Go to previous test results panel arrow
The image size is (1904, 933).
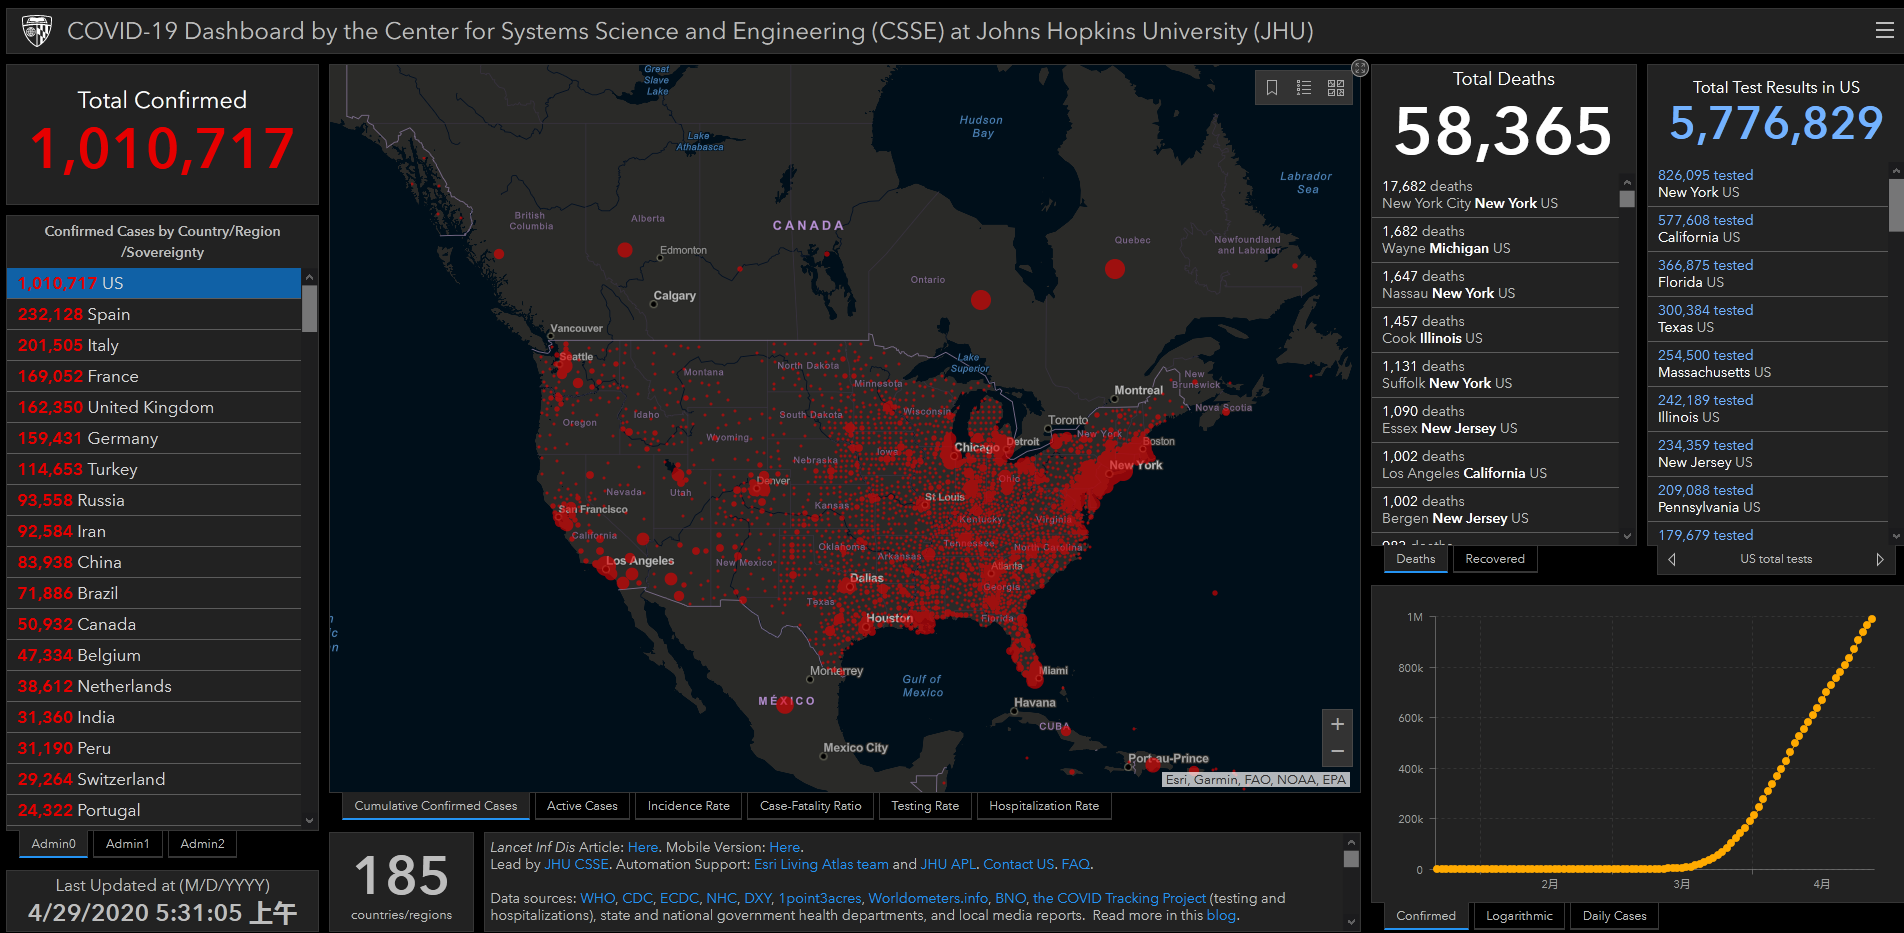(x=1672, y=559)
